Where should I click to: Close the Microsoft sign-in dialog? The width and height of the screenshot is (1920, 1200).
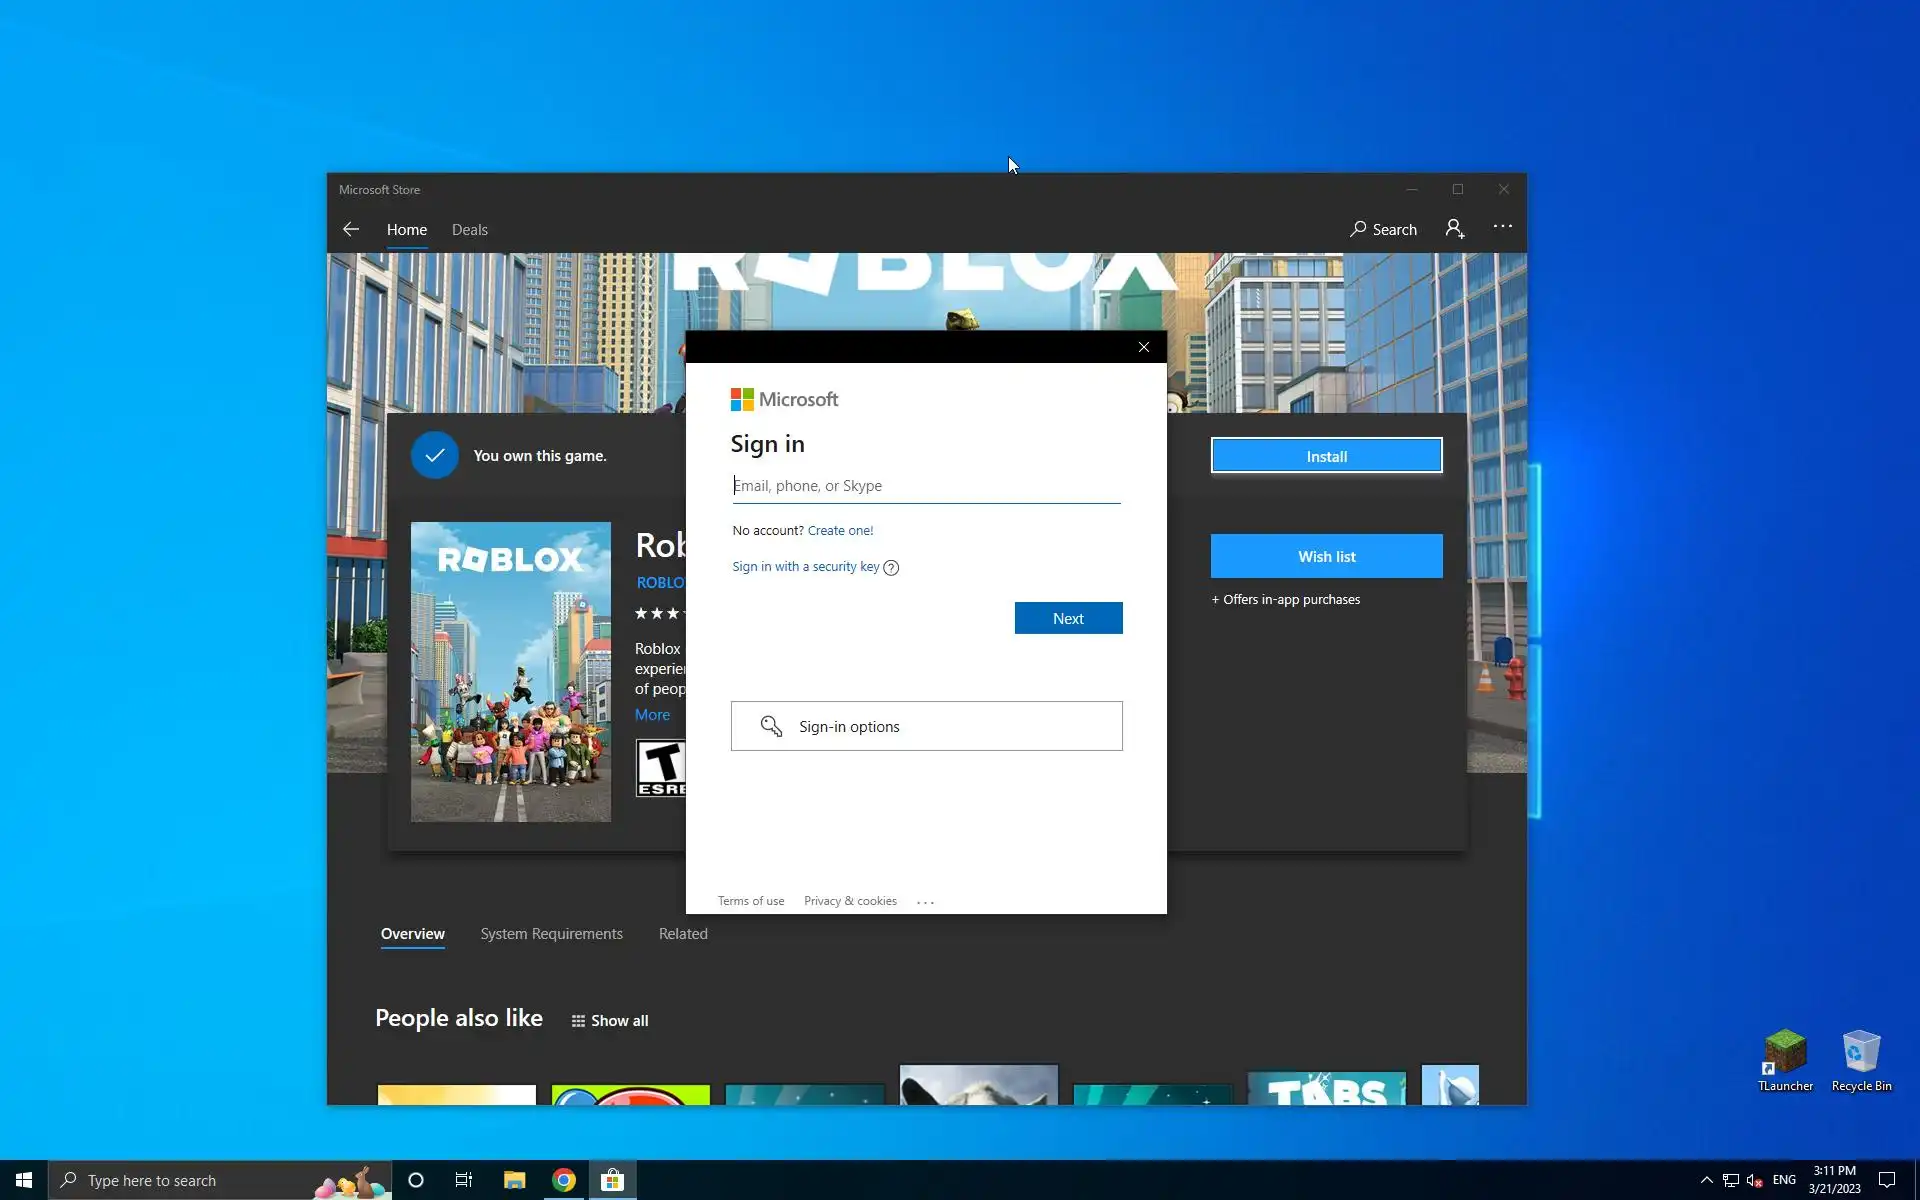tap(1144, 347)
